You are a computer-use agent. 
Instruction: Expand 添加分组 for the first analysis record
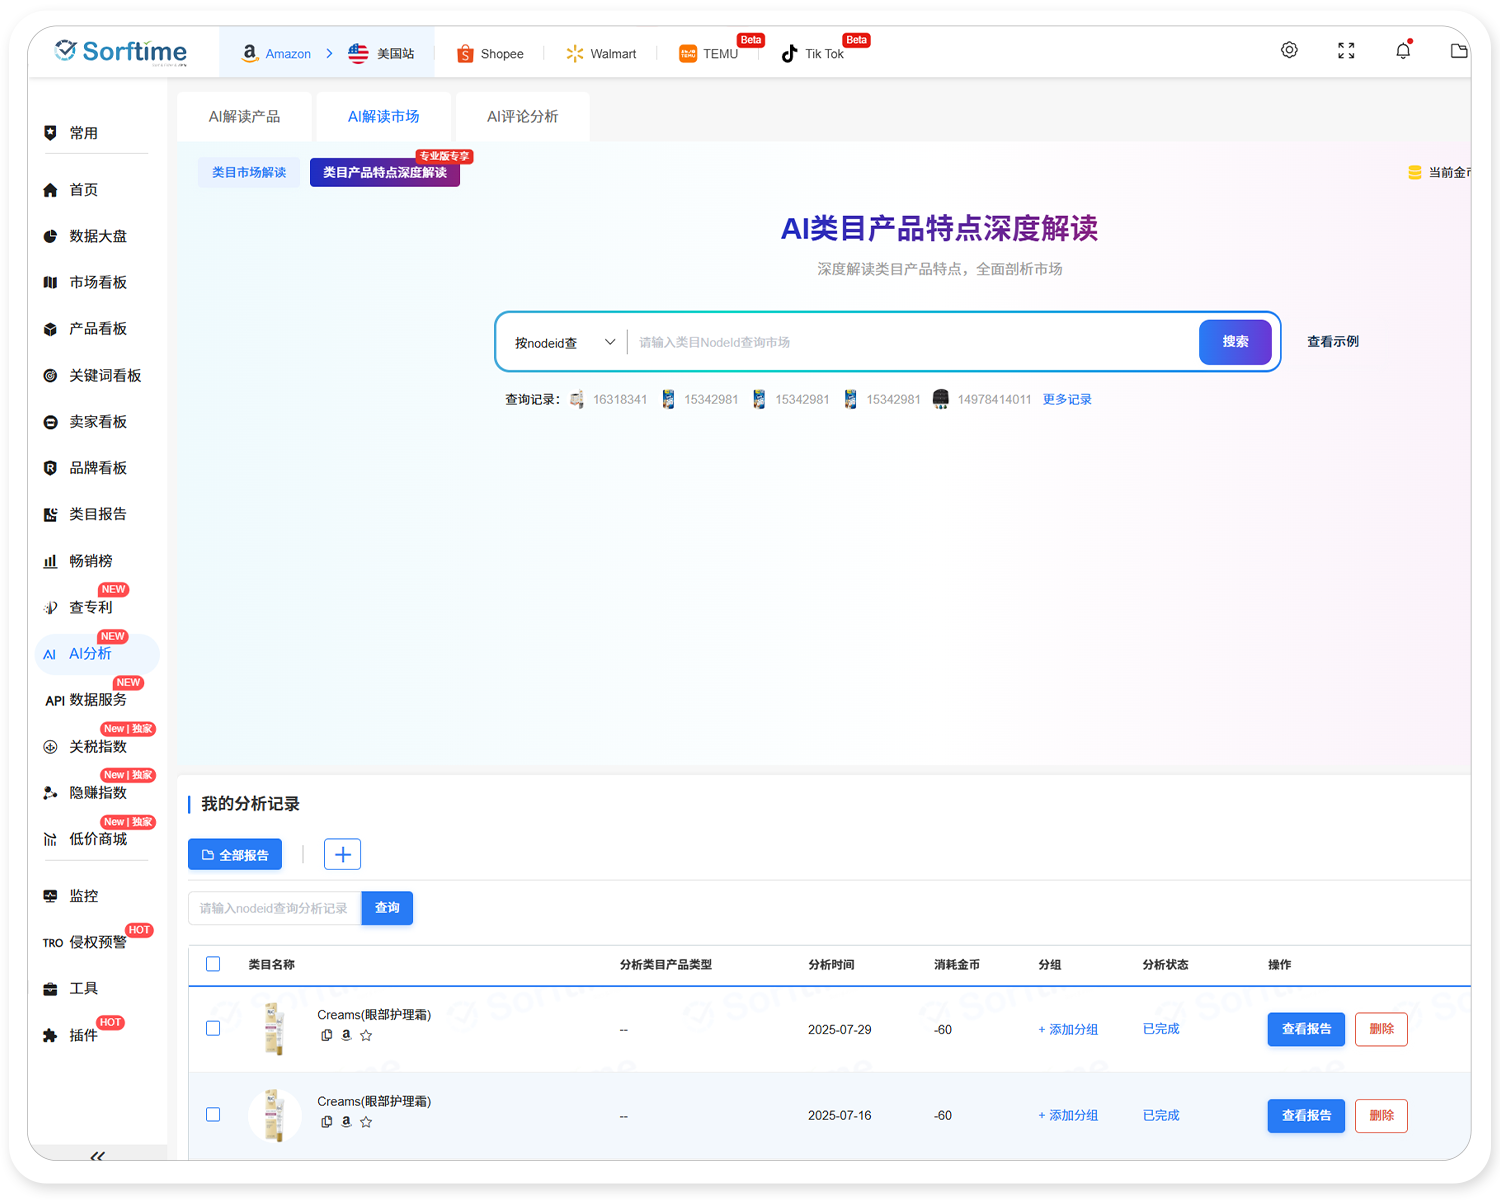click(x=1067, y=1029)
